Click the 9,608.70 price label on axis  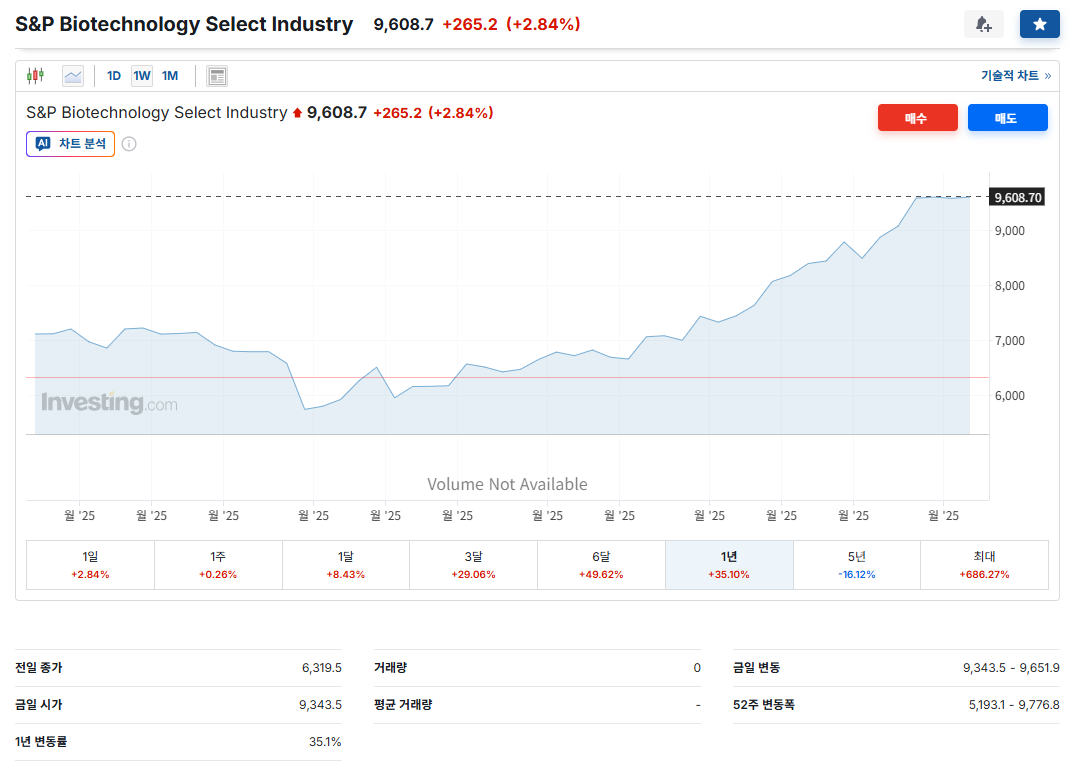pos(1017,197)
